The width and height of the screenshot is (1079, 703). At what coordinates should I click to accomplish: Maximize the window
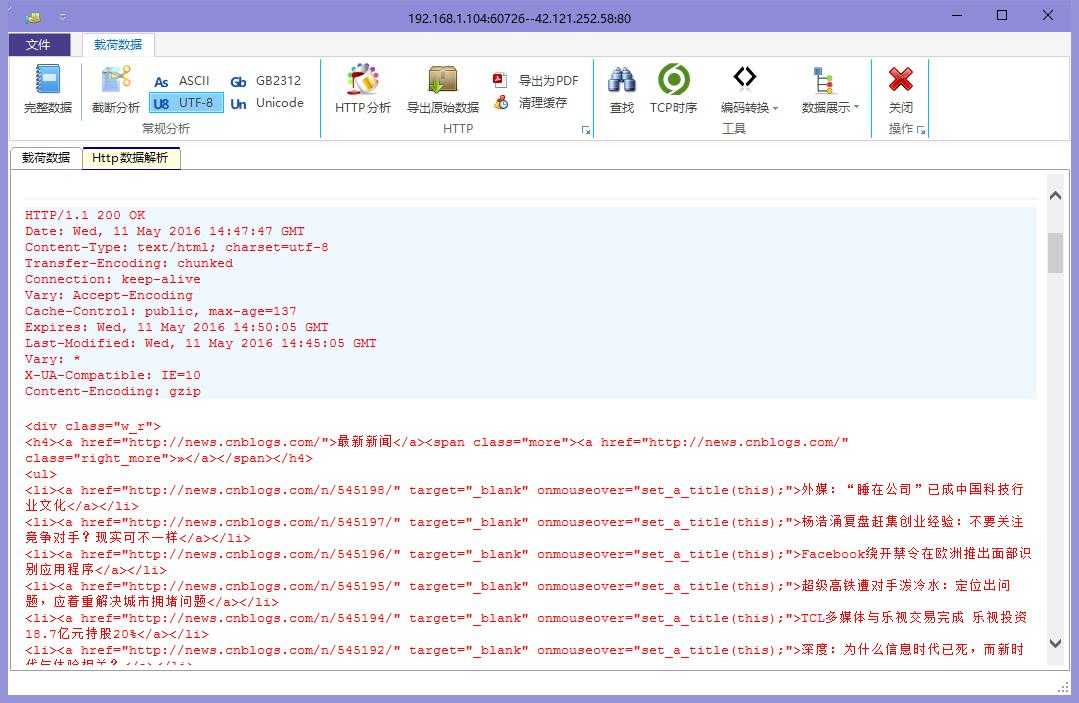(1002, 15)
